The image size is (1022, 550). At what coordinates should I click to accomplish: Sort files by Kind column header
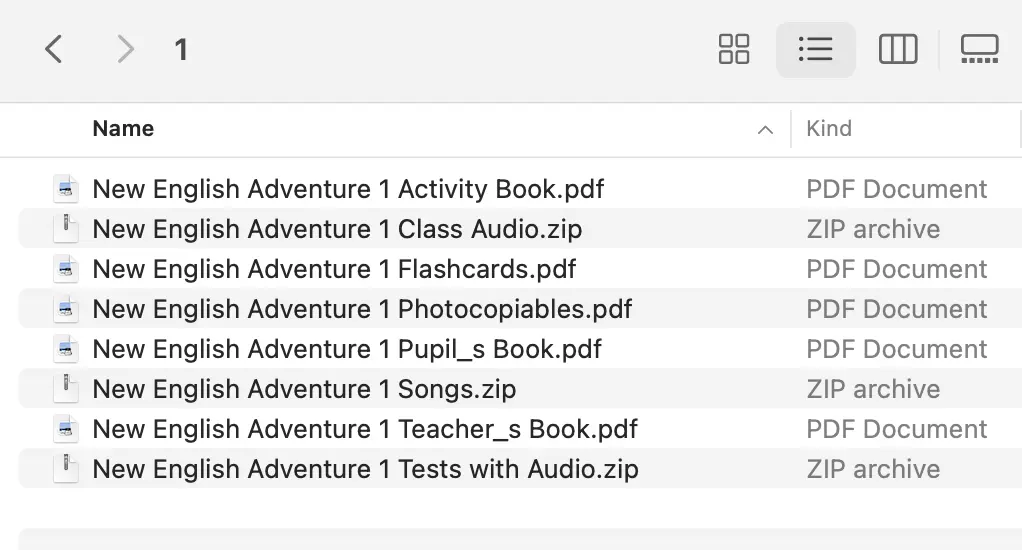(828, 128)
